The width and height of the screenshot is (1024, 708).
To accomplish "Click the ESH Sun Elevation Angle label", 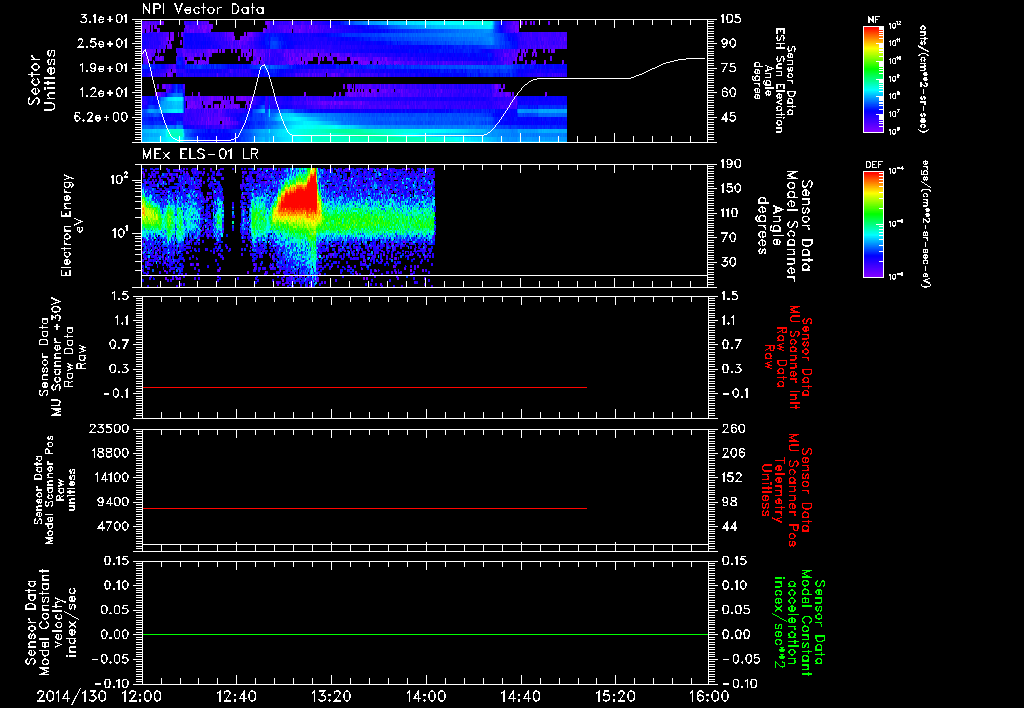I will click(774, 80).
